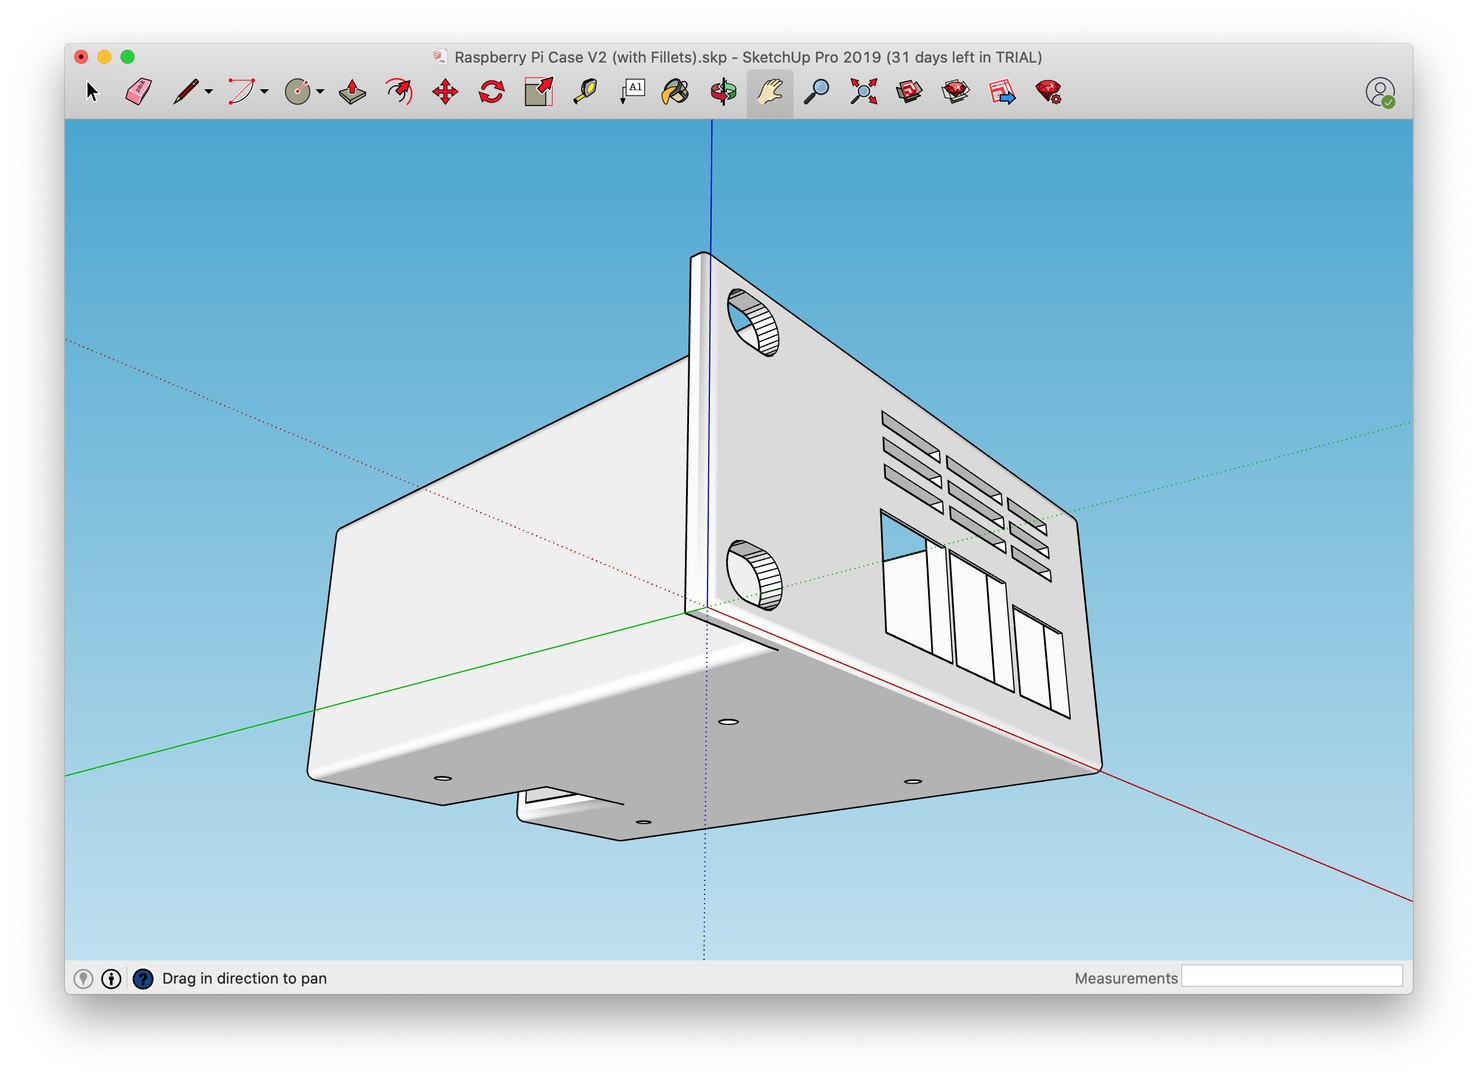Open the Line tool dropdown arrow
Screen dimensions: 1478x1080
(209, 92)
